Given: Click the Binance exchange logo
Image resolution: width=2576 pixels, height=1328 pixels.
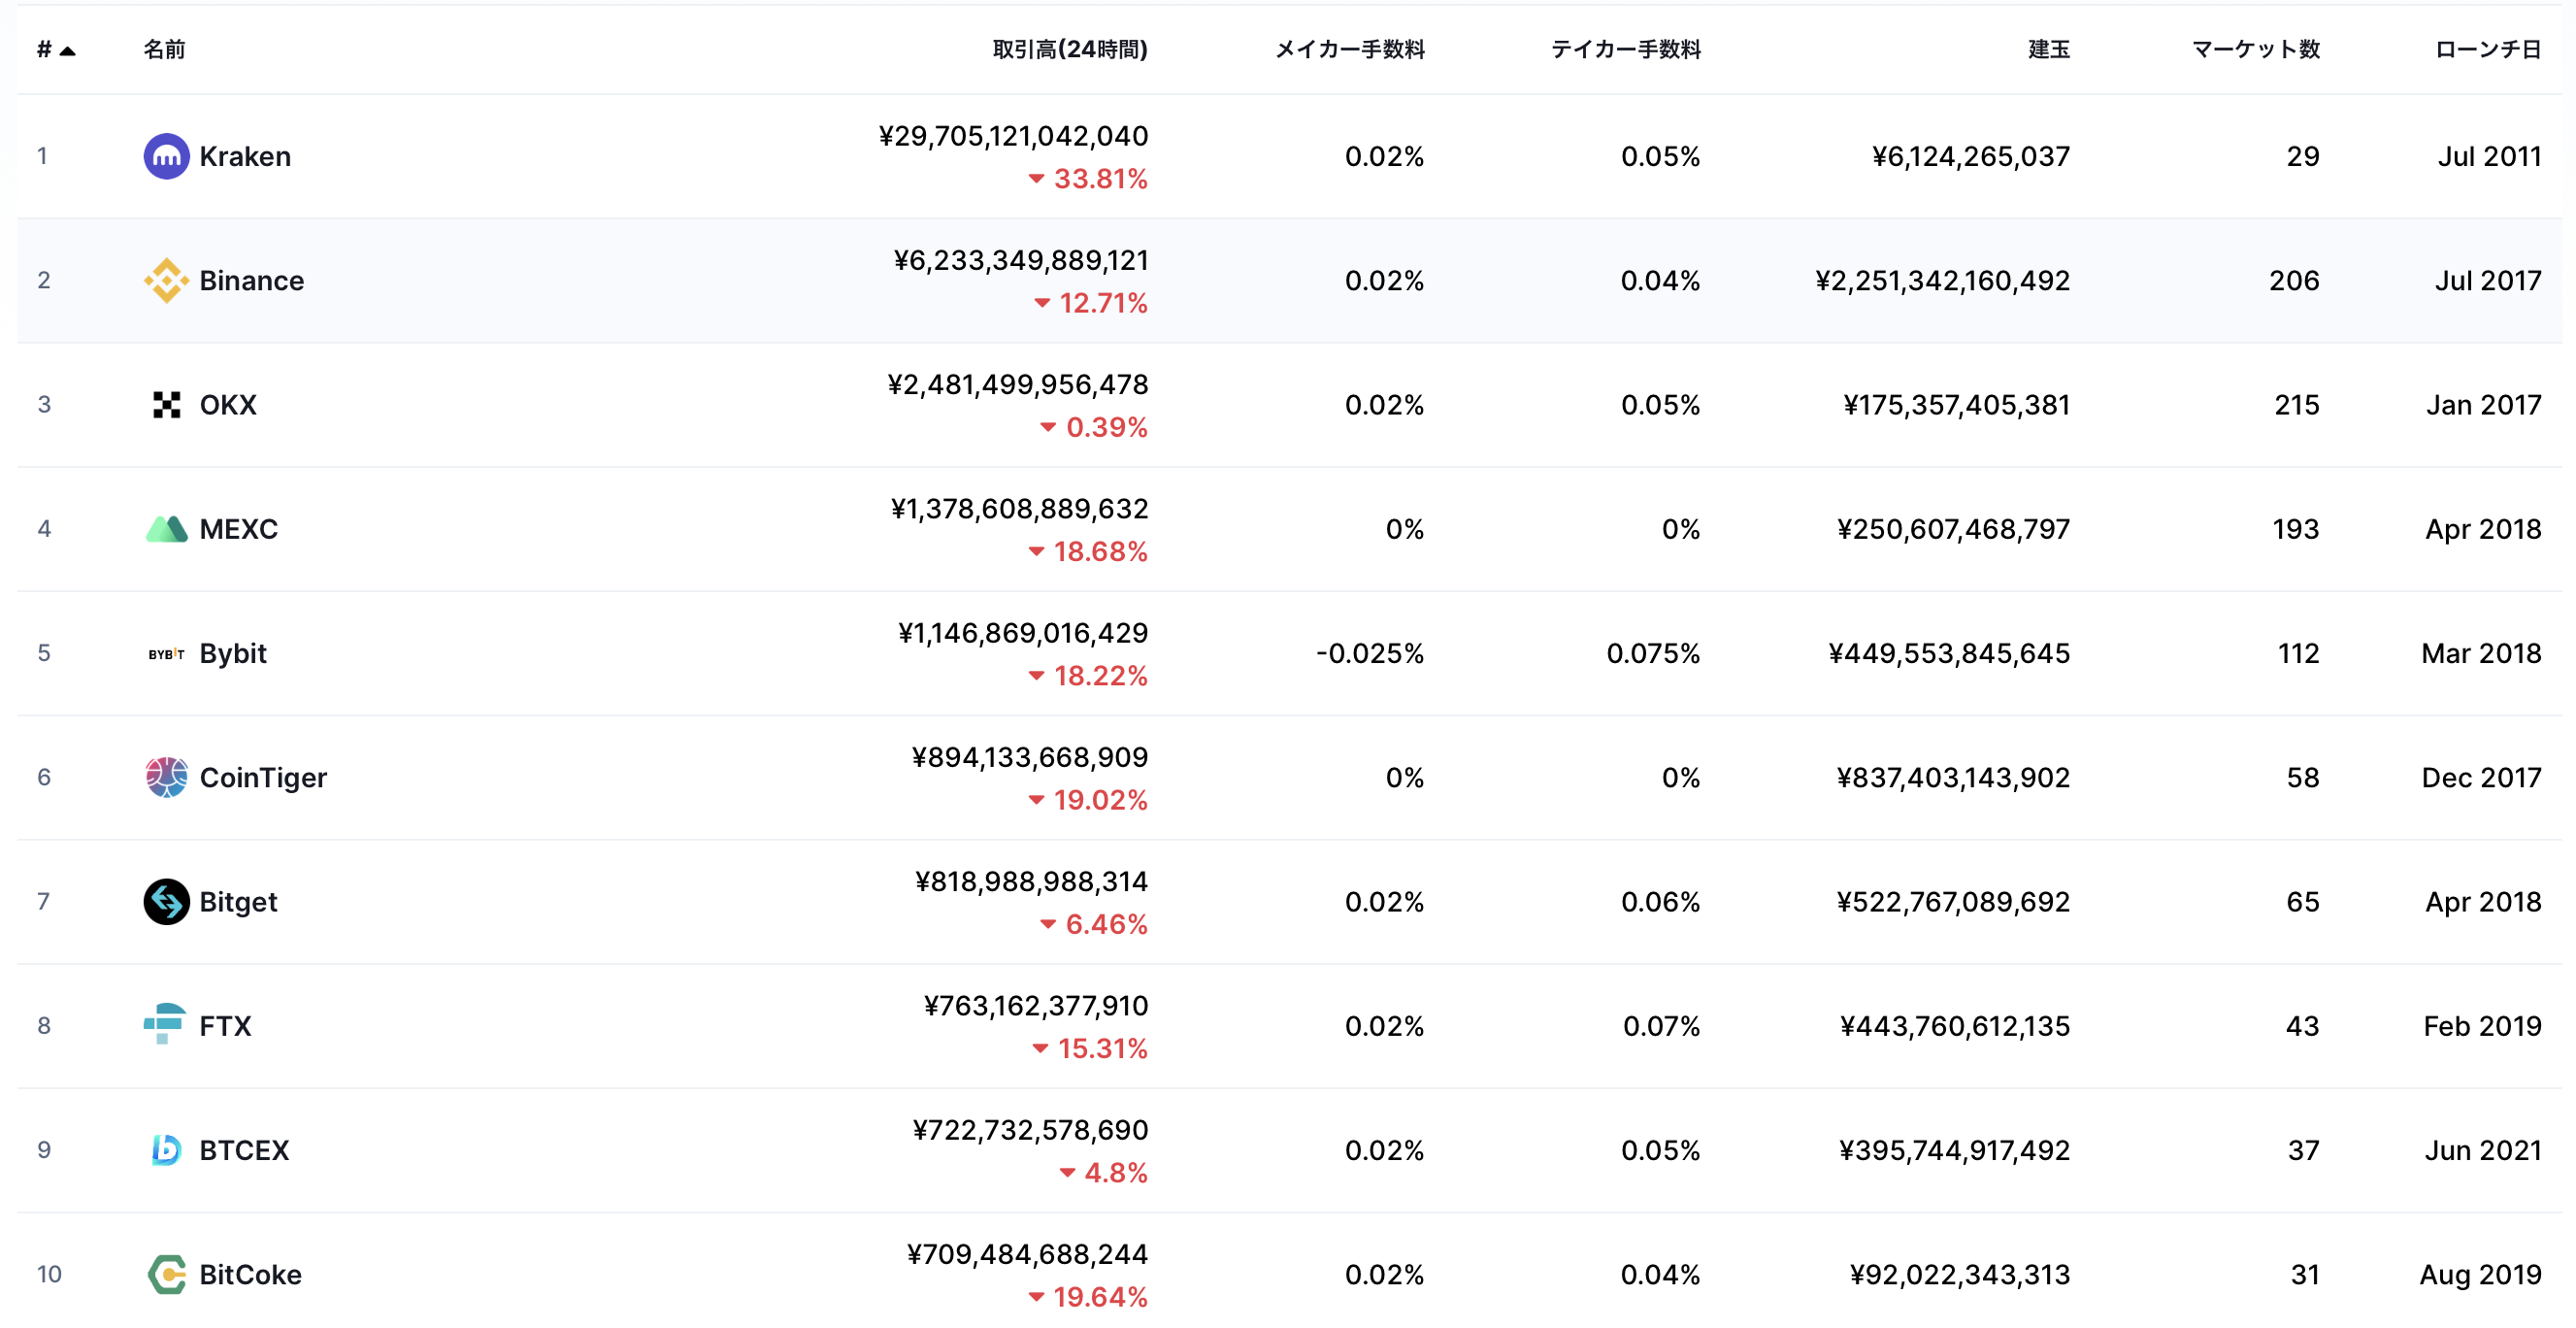Looking at the screenshot, I should 166,280.
